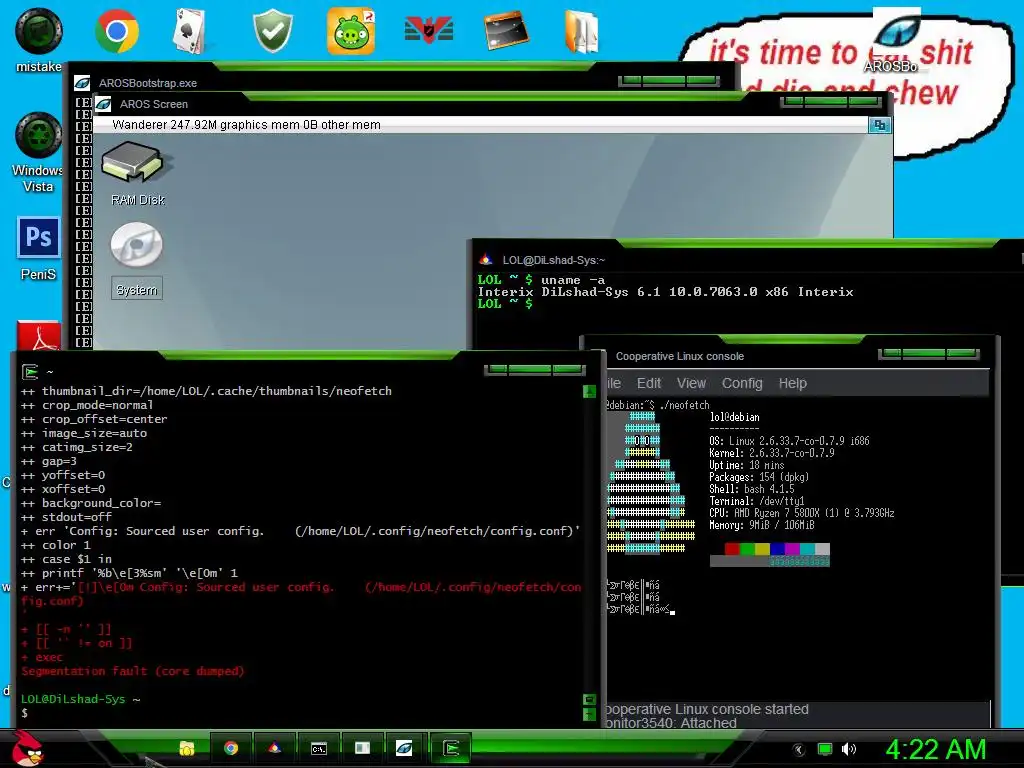The width and height of the screenshot is (1024, 768).
Task: Click 'Interix DiLshad-Sys 6.1' output line
Action: [x=665, y=292]
